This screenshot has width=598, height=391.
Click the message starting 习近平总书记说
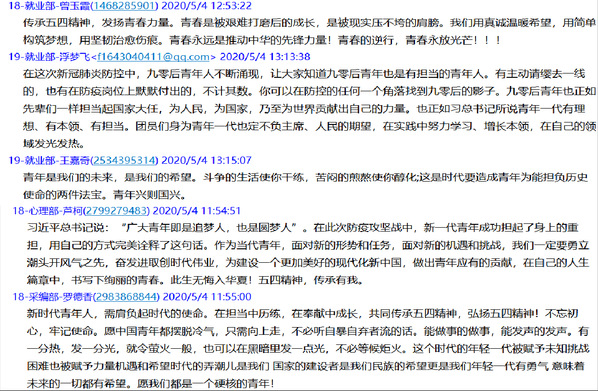pyautogui.click(x=308, y=254)
